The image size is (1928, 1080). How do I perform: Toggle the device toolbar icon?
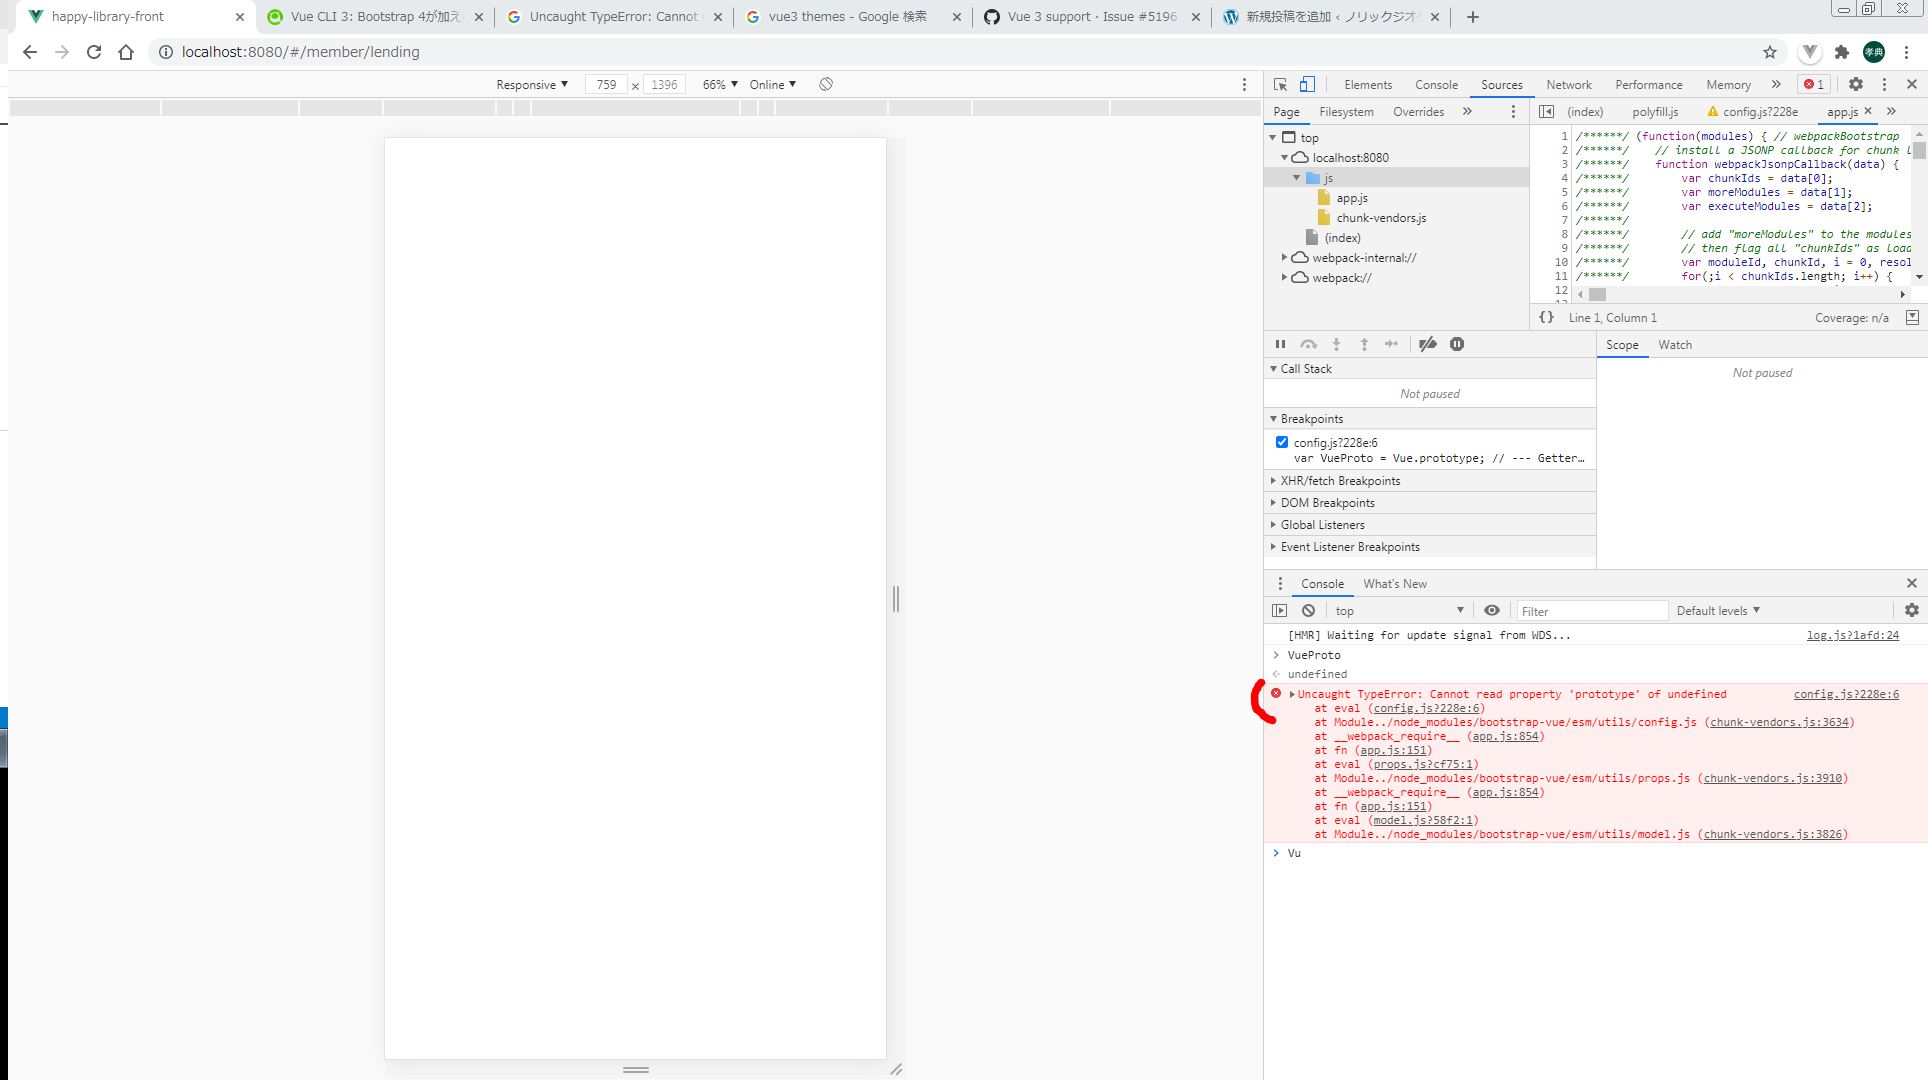(1307, 85)
